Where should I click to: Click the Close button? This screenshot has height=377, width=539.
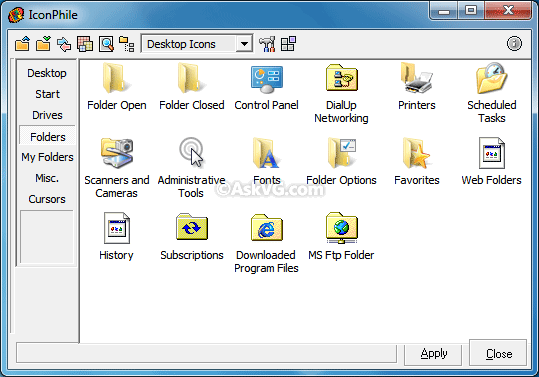coord(498,353)
